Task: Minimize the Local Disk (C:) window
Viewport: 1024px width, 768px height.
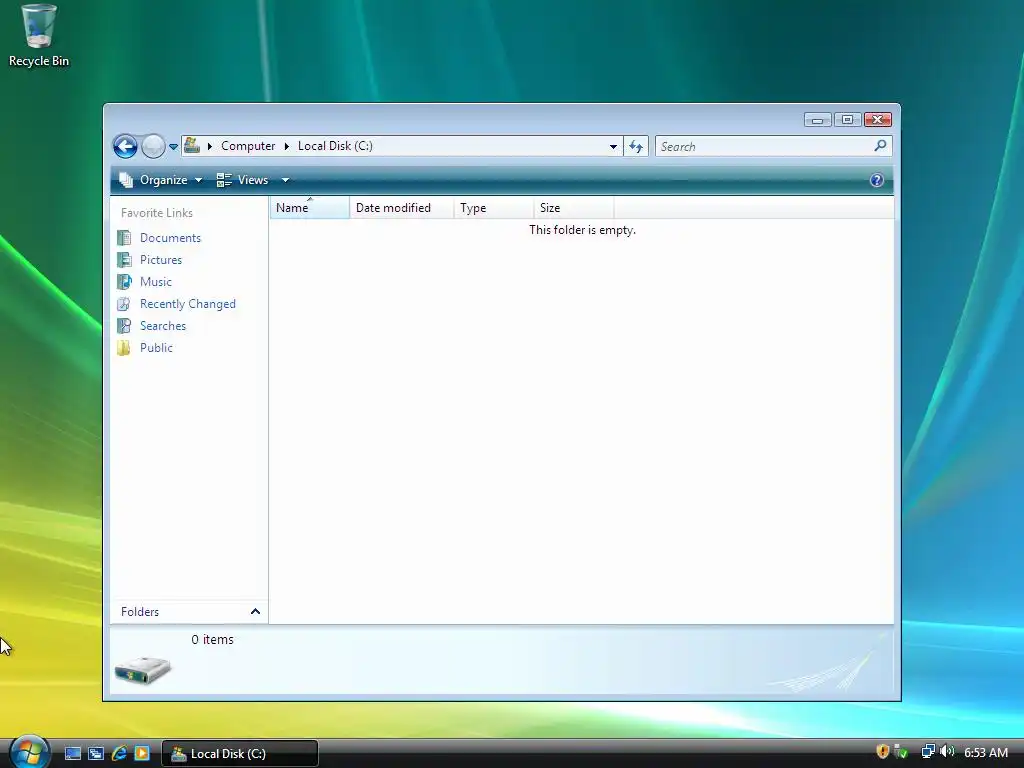Action: coord(817,120)
